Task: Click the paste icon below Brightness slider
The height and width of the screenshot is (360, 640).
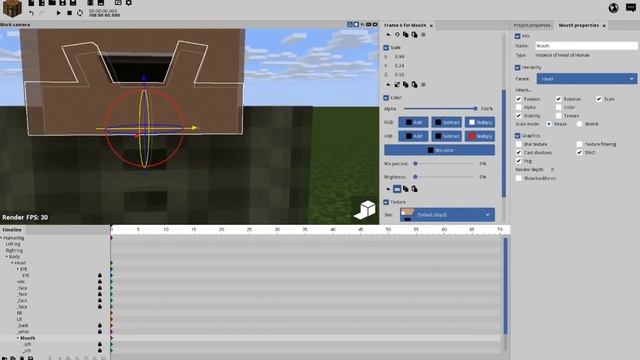Action: point(414,189)
